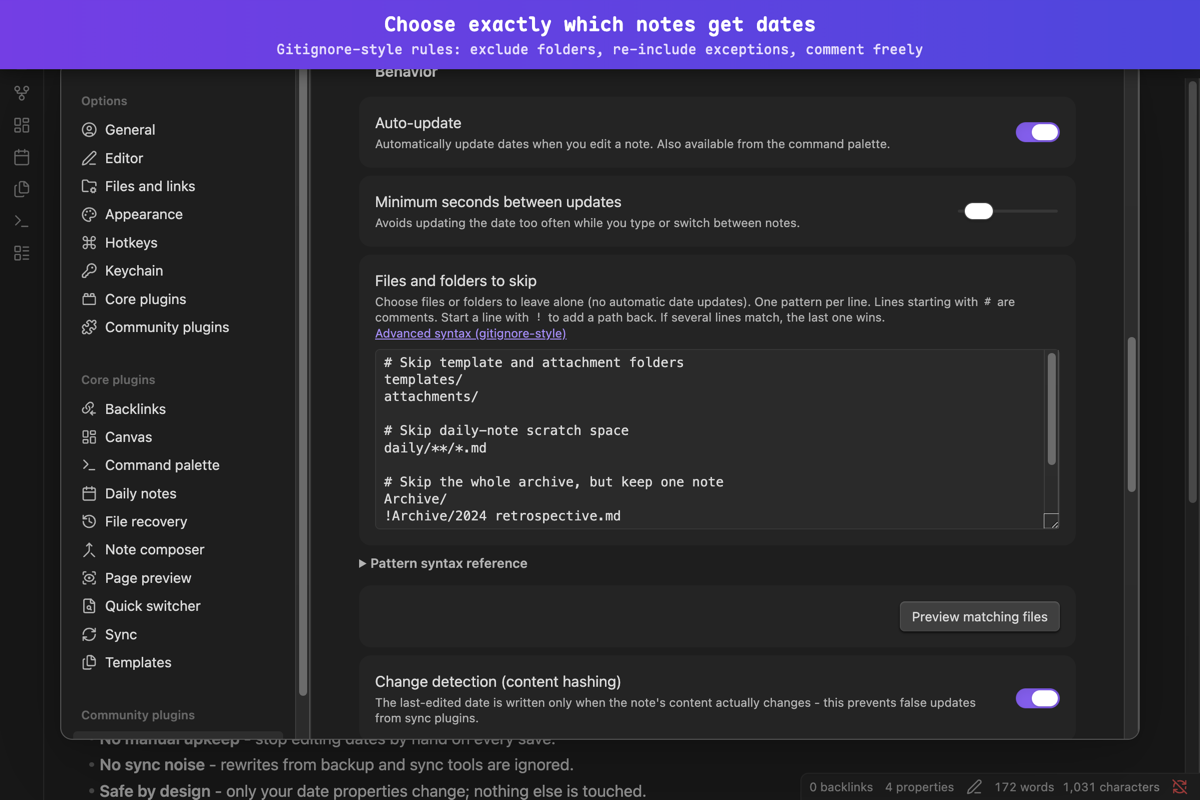This screenshot has height=800, width=1200.
Task: Click "172 words" in the status bar
Action: click(1024, 787)
